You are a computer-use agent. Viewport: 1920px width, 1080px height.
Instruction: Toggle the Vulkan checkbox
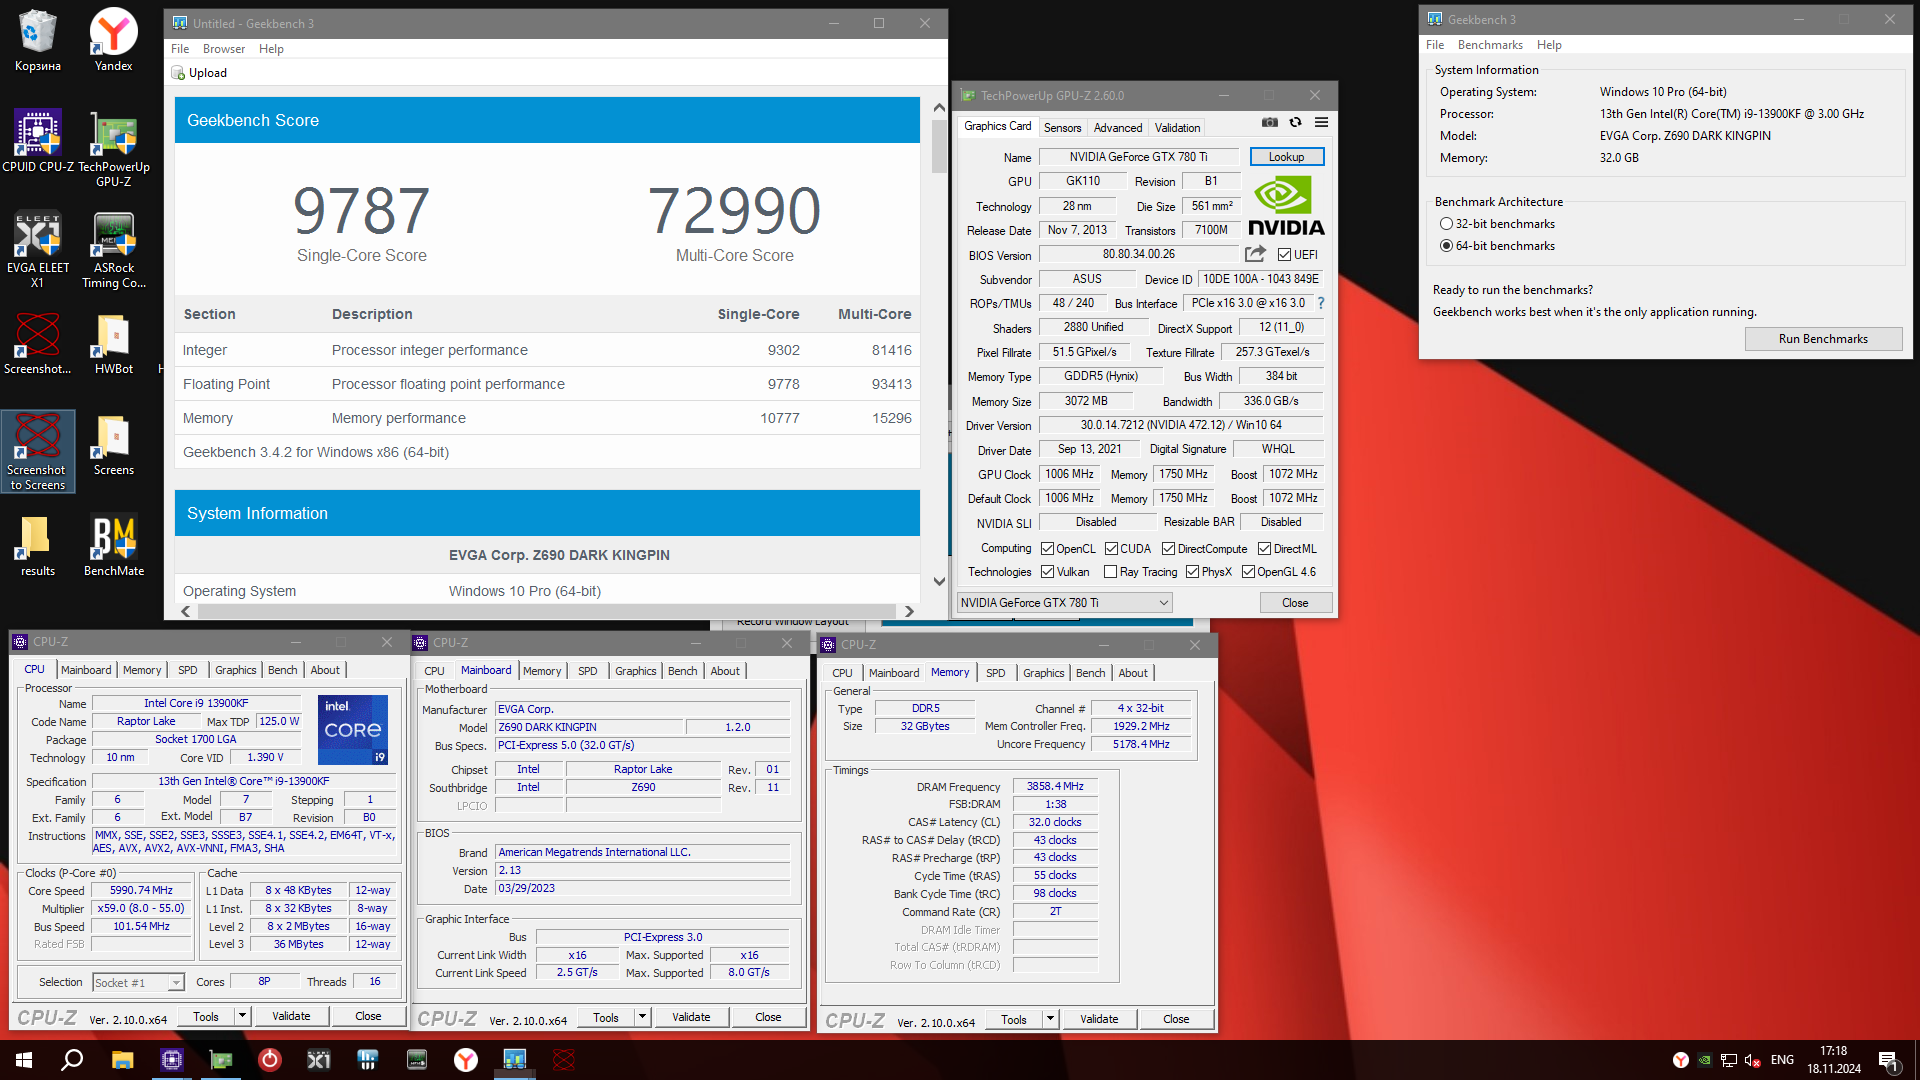pos(1048,572)
